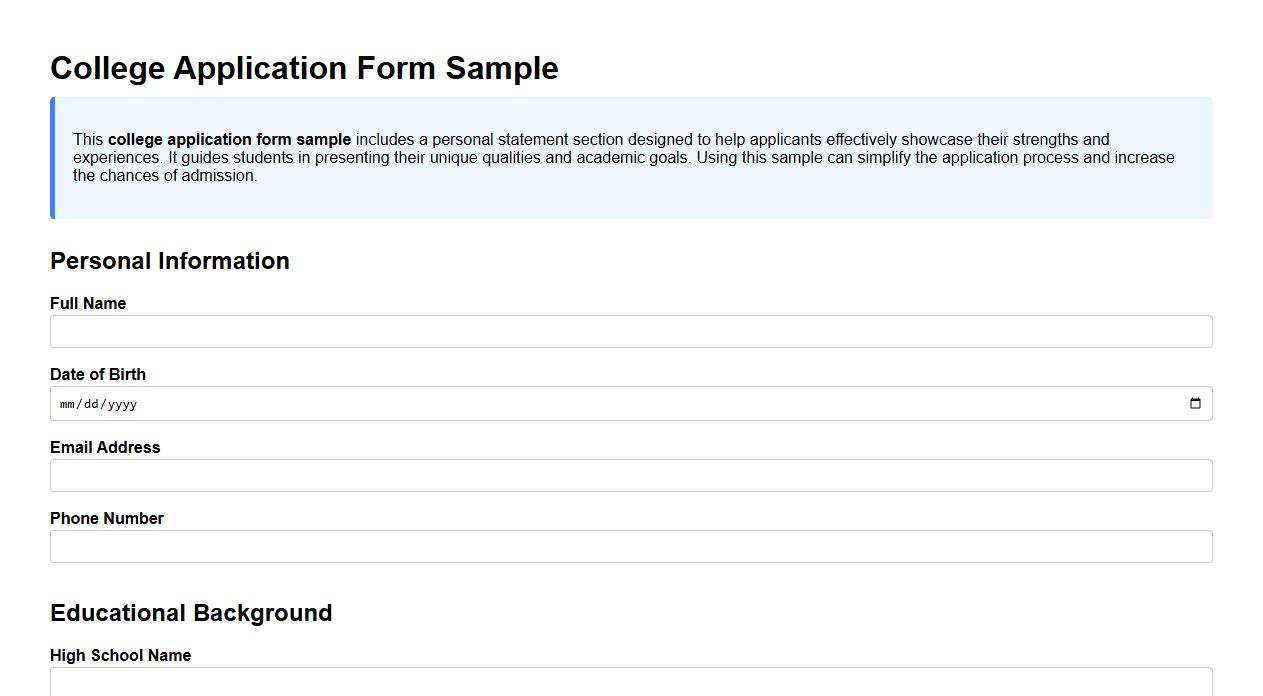Open the Date of Birth calendar picker icon
1263x696 pixels.
1196,403
